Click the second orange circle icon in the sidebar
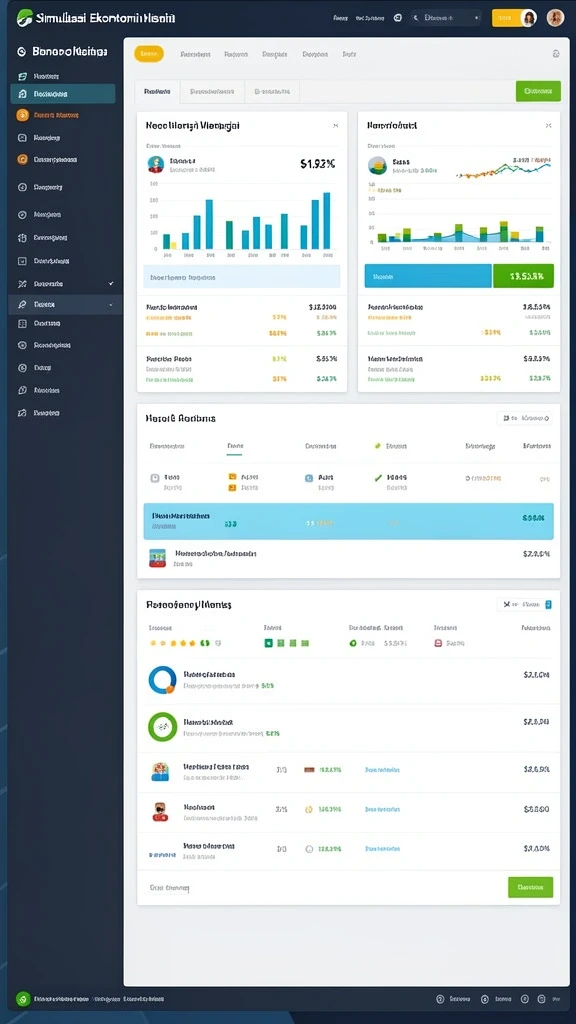The image size is (576, 1024). [x=22, y=159]
